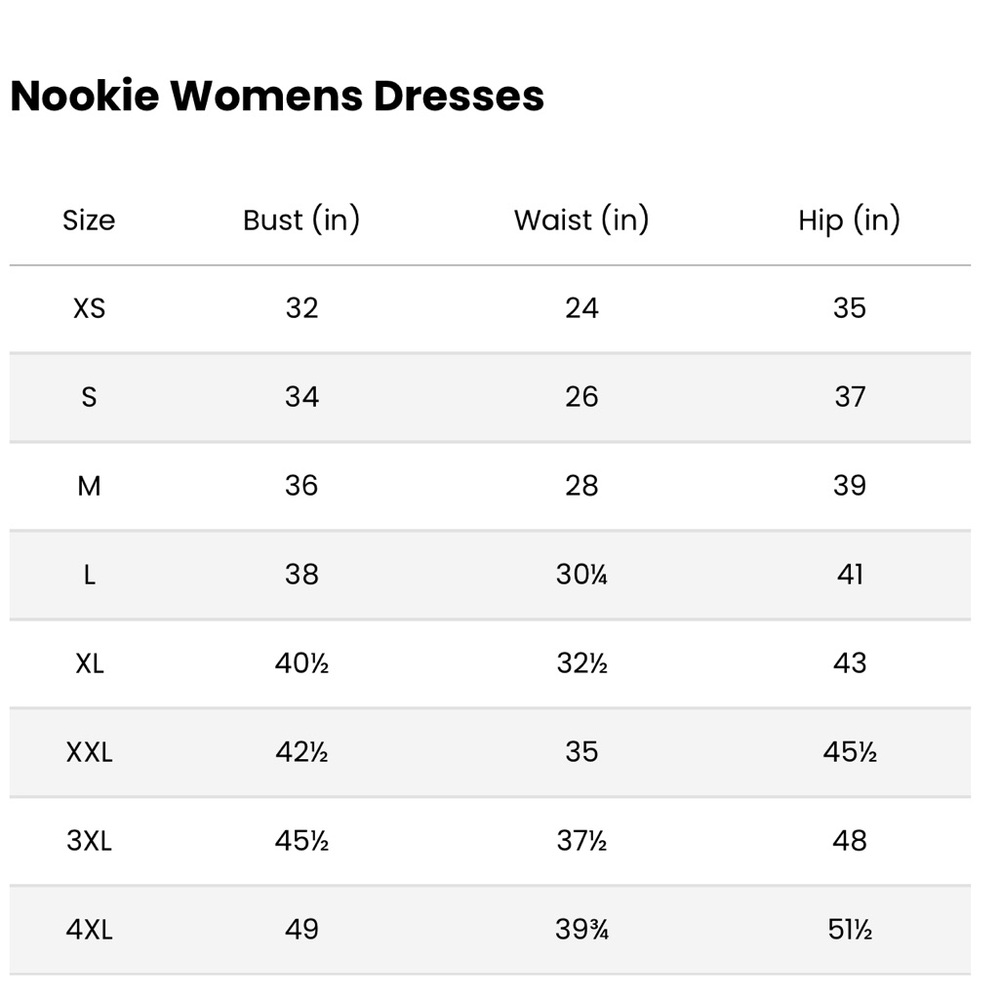Click the L size row label
Screen dimensions: 1000x1000
89,575
